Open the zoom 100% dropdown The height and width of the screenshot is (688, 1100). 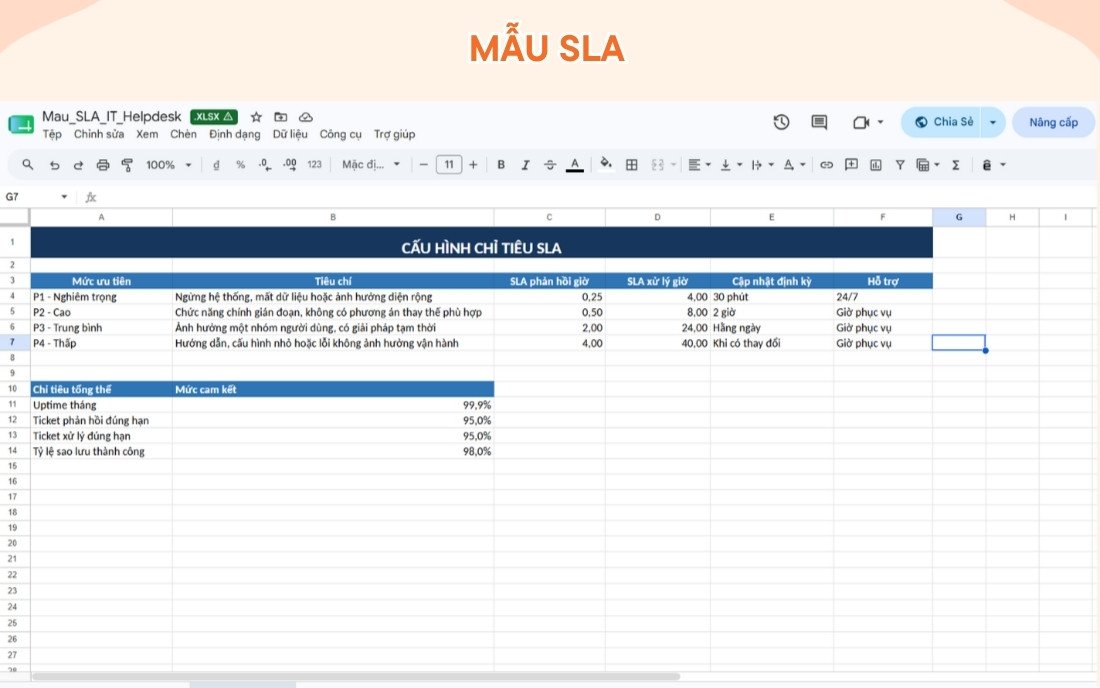[168, 165]
